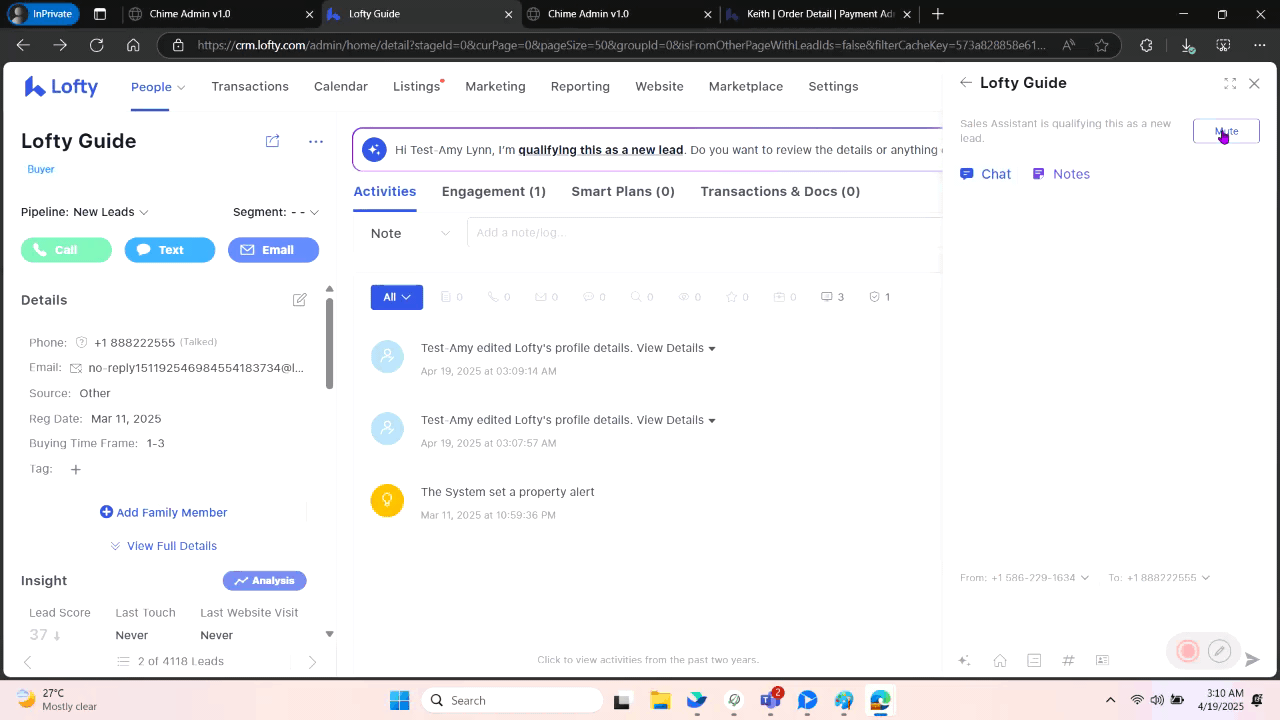Filter activities by system logs count 3
Screen dimensions: 1280x720
coord(832,297)
